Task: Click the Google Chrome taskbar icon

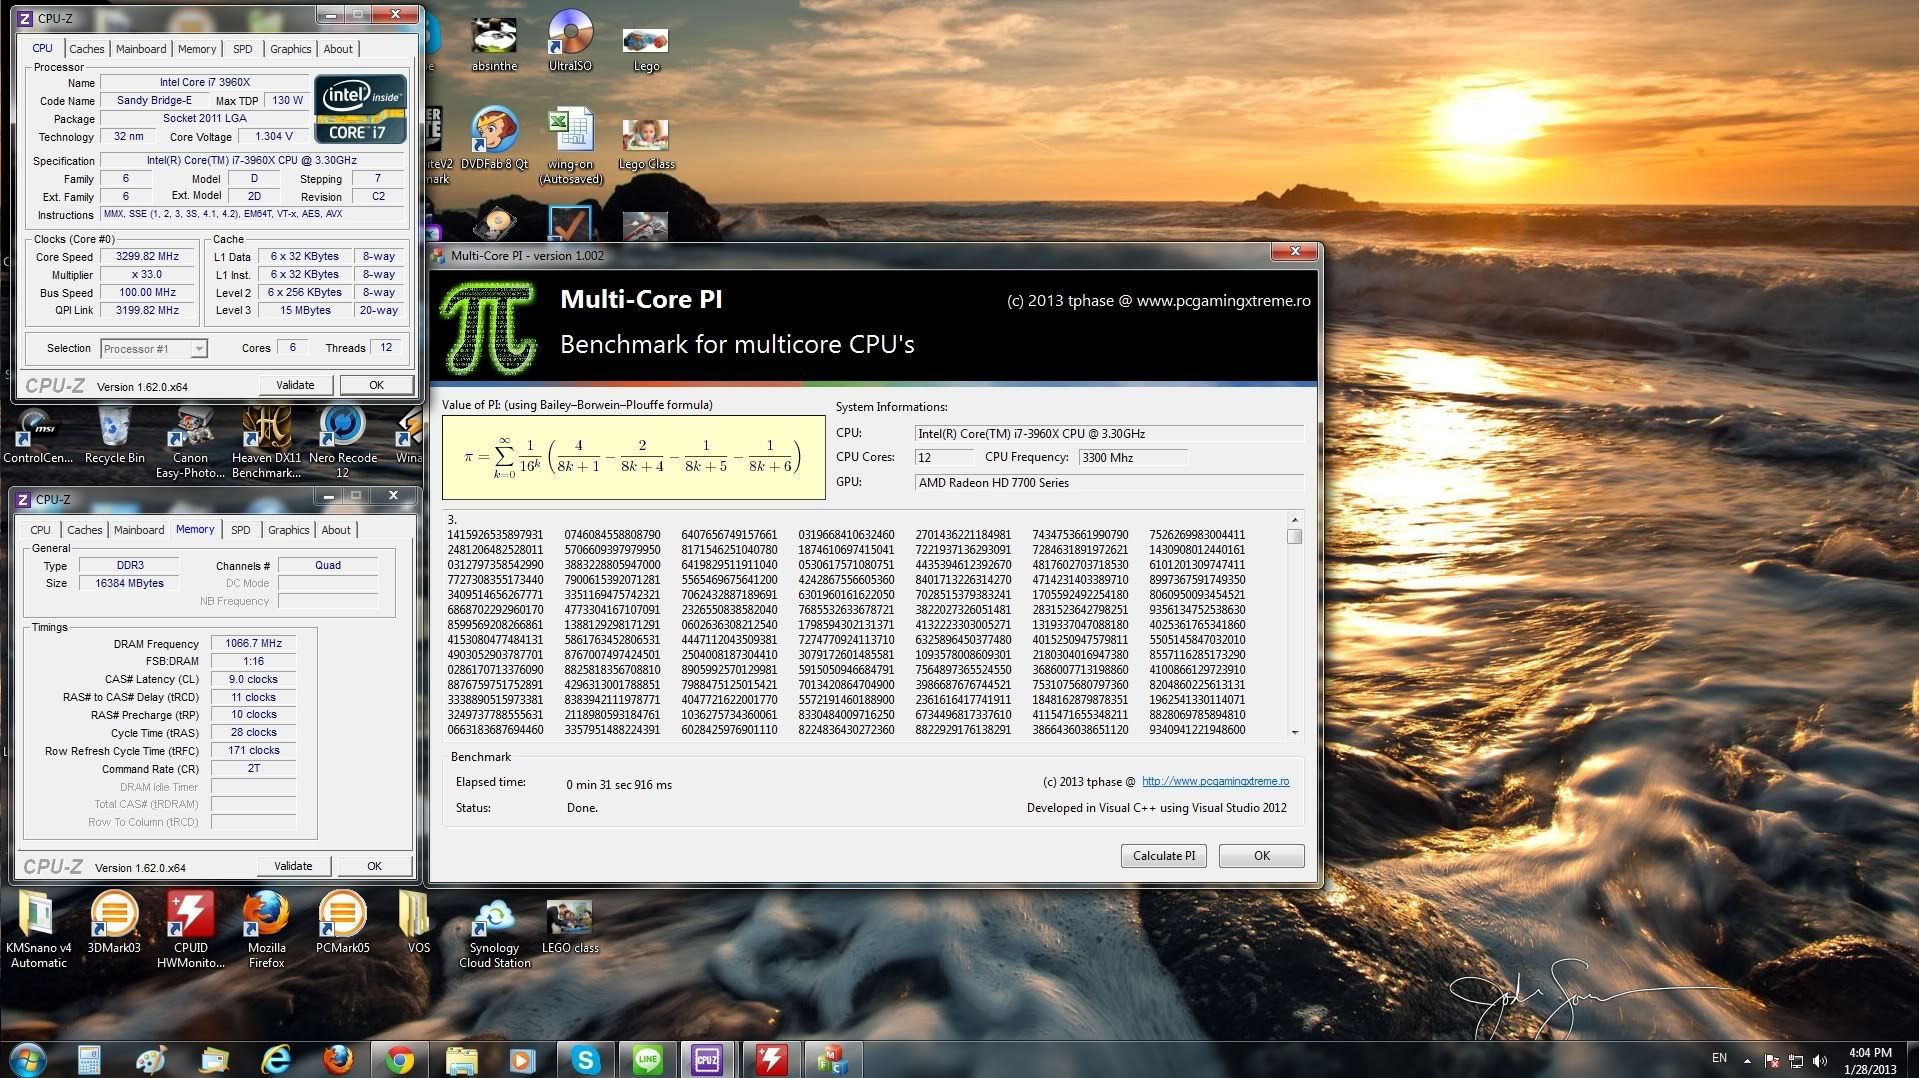Action: pos(400,1059)
